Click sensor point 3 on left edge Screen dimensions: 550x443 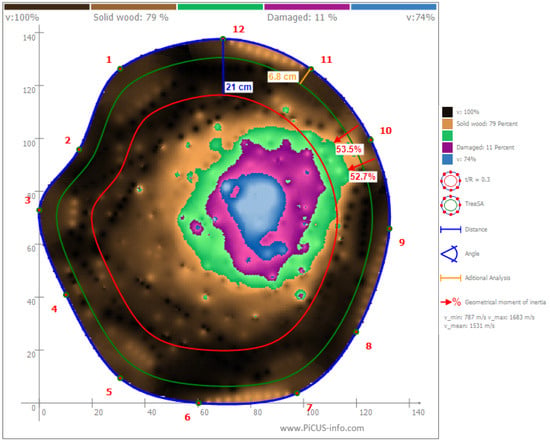point(39,210)
